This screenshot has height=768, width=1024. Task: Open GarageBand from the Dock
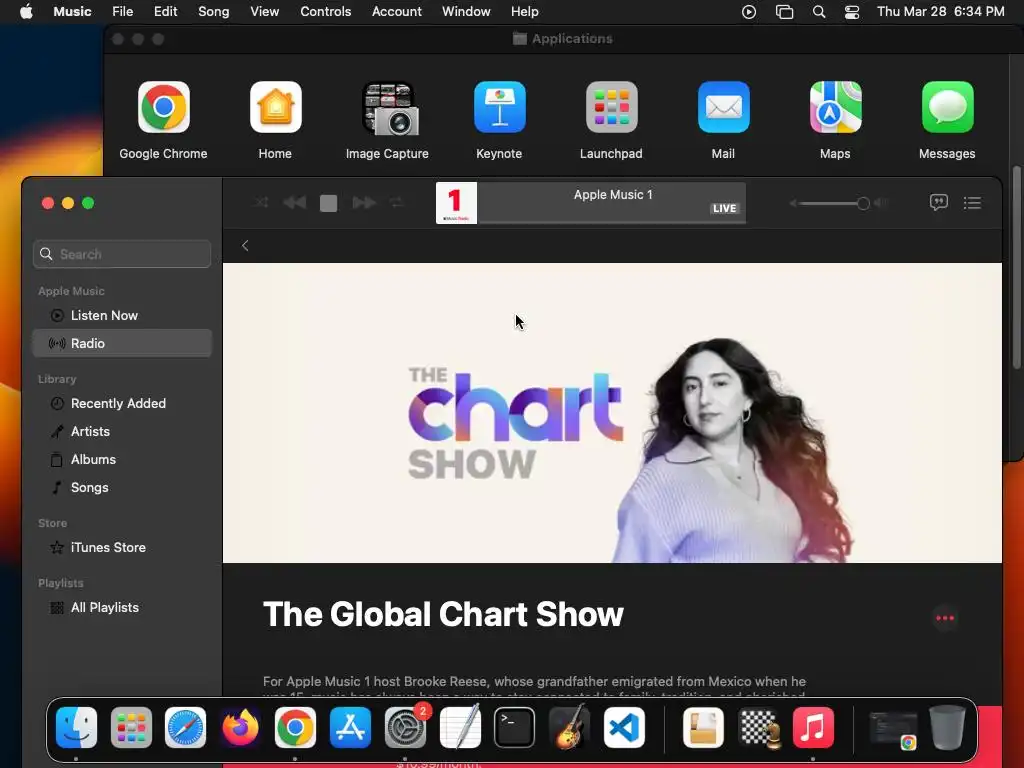pos(569,728)
